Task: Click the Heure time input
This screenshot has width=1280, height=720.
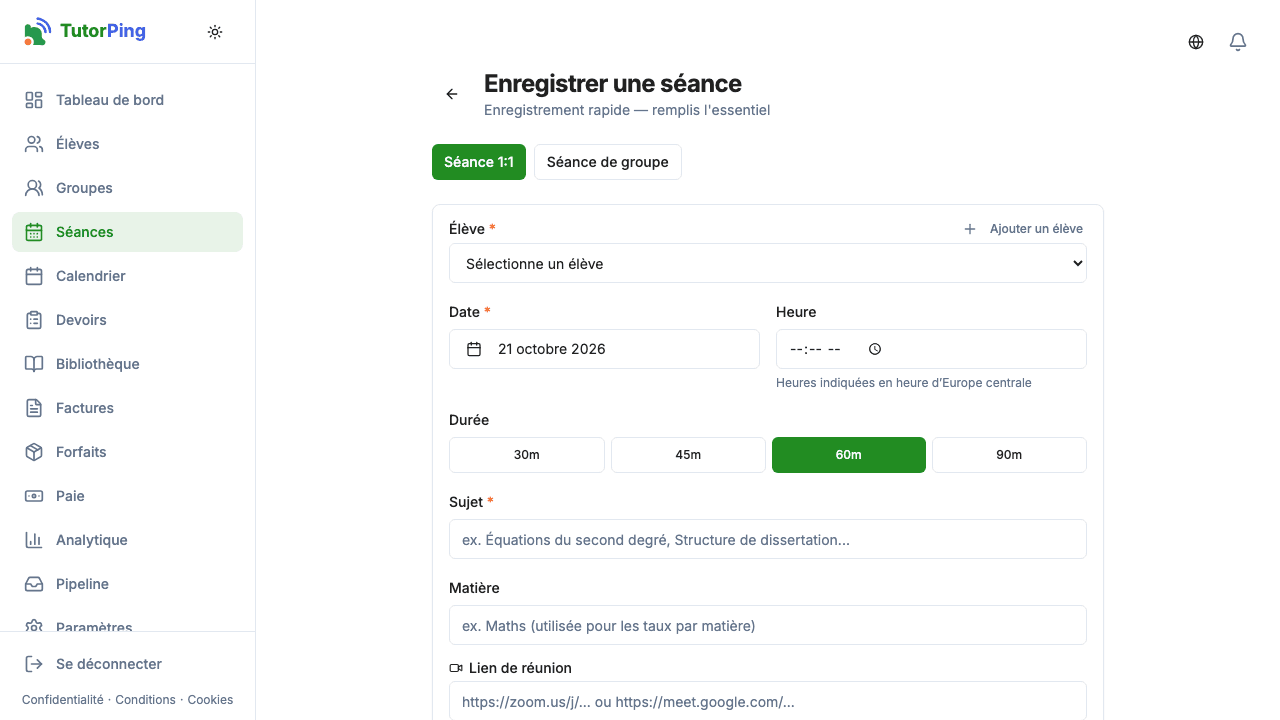Action: (931, 349)
